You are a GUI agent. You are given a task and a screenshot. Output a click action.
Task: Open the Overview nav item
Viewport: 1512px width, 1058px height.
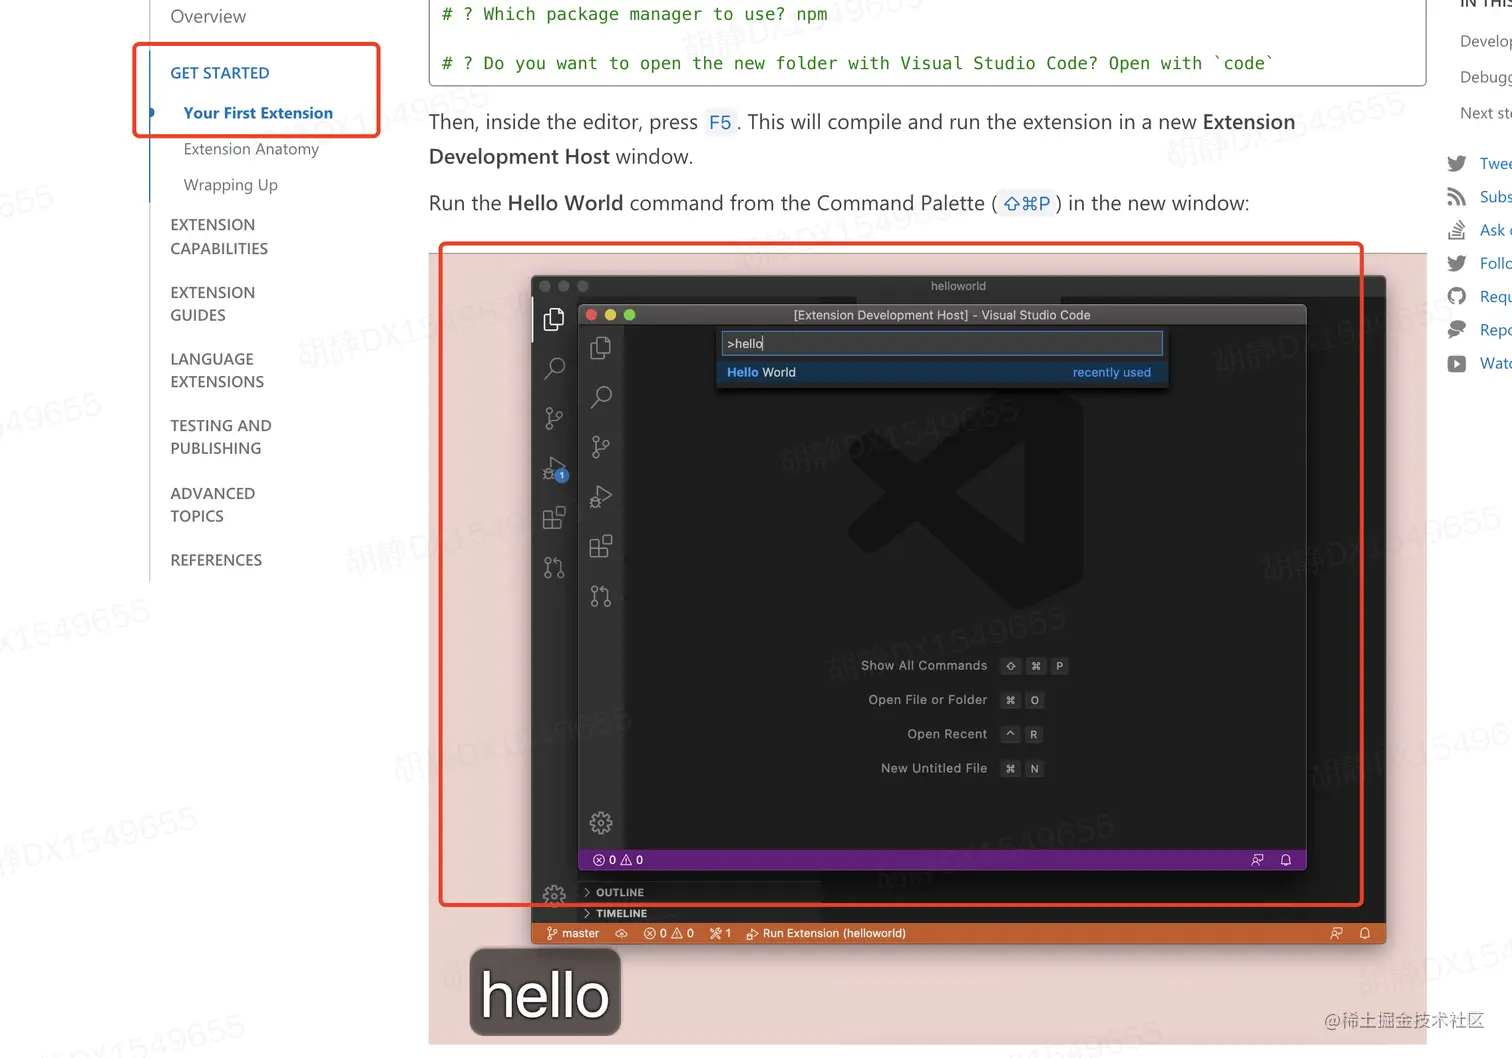tap(208, 16)
